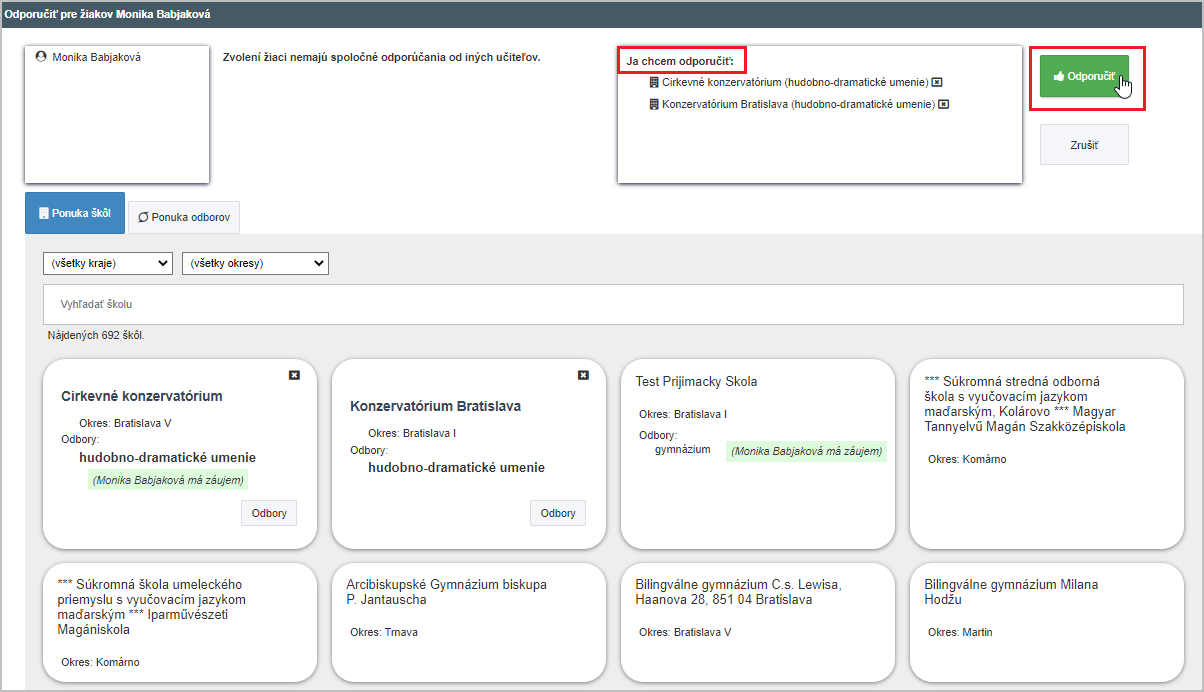Screen dimensions: 1204x692
Task: Click the 'Nájdených 692 škôl.' result count
Action: pos(96,336)
